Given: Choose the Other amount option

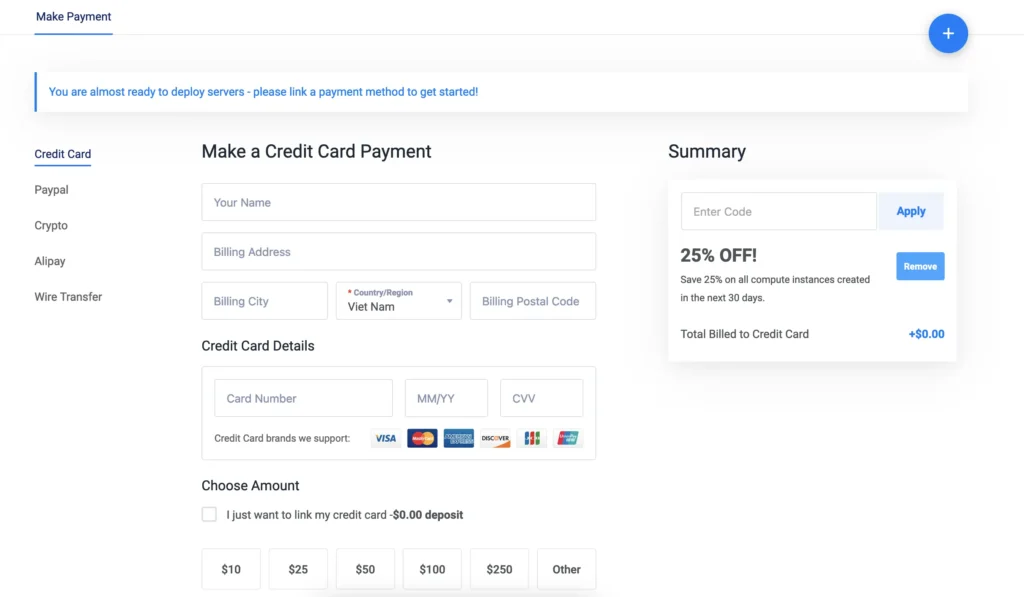Looking at the screenshot, I should pyautogui.click(x=566, y=570).
